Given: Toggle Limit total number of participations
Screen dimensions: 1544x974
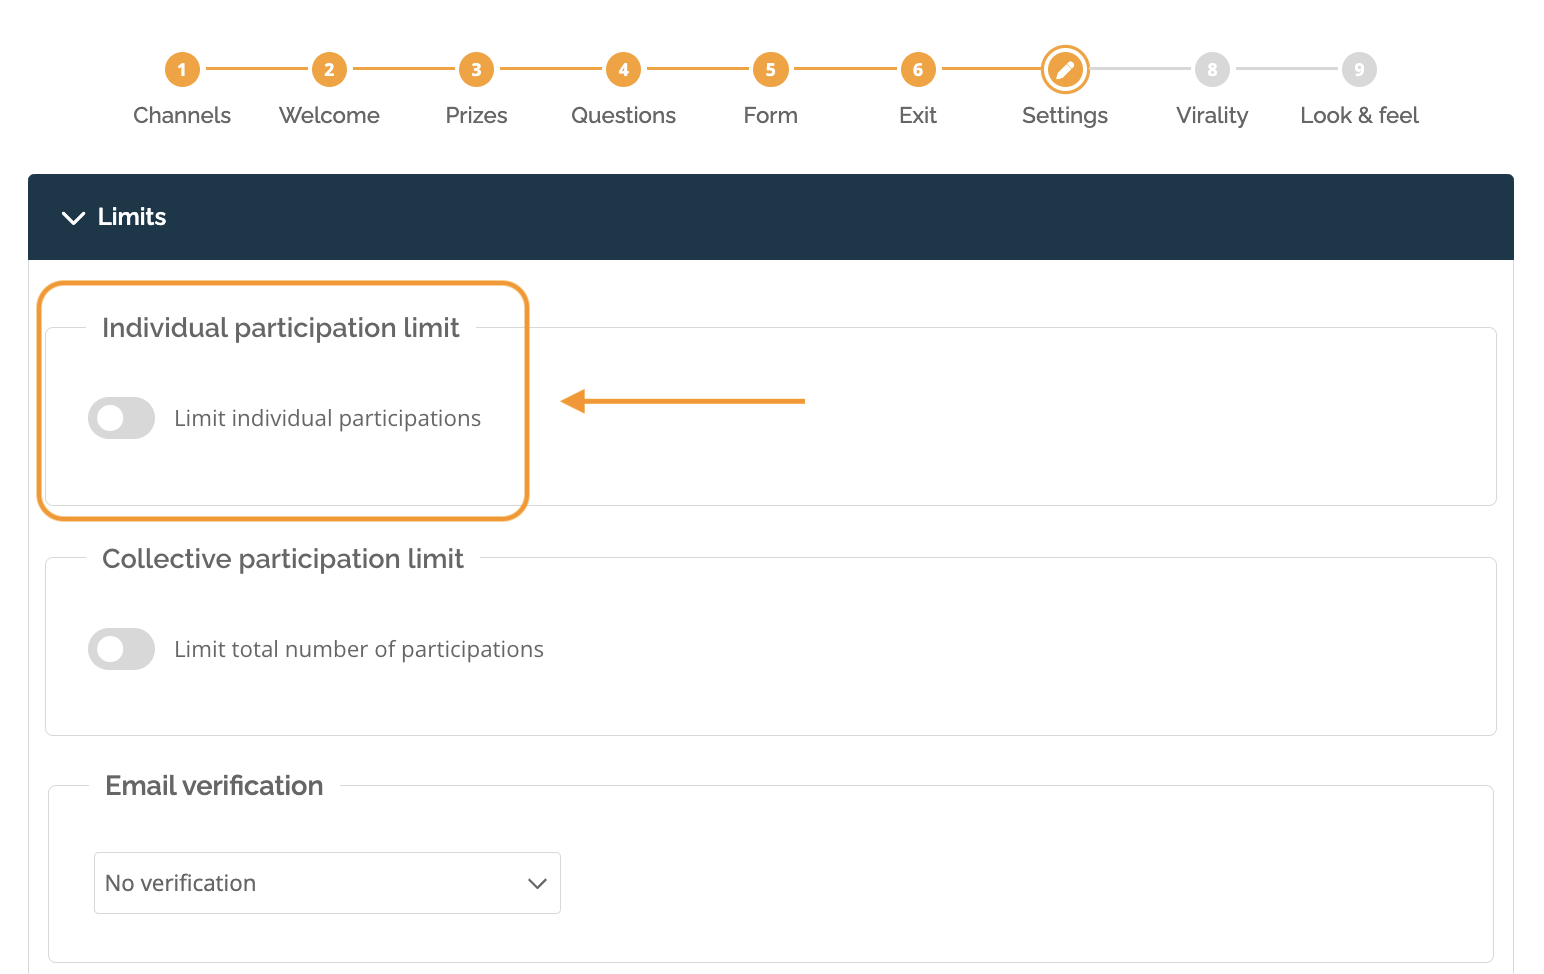Looking at the screenshot, I should [x=122, y=649].
